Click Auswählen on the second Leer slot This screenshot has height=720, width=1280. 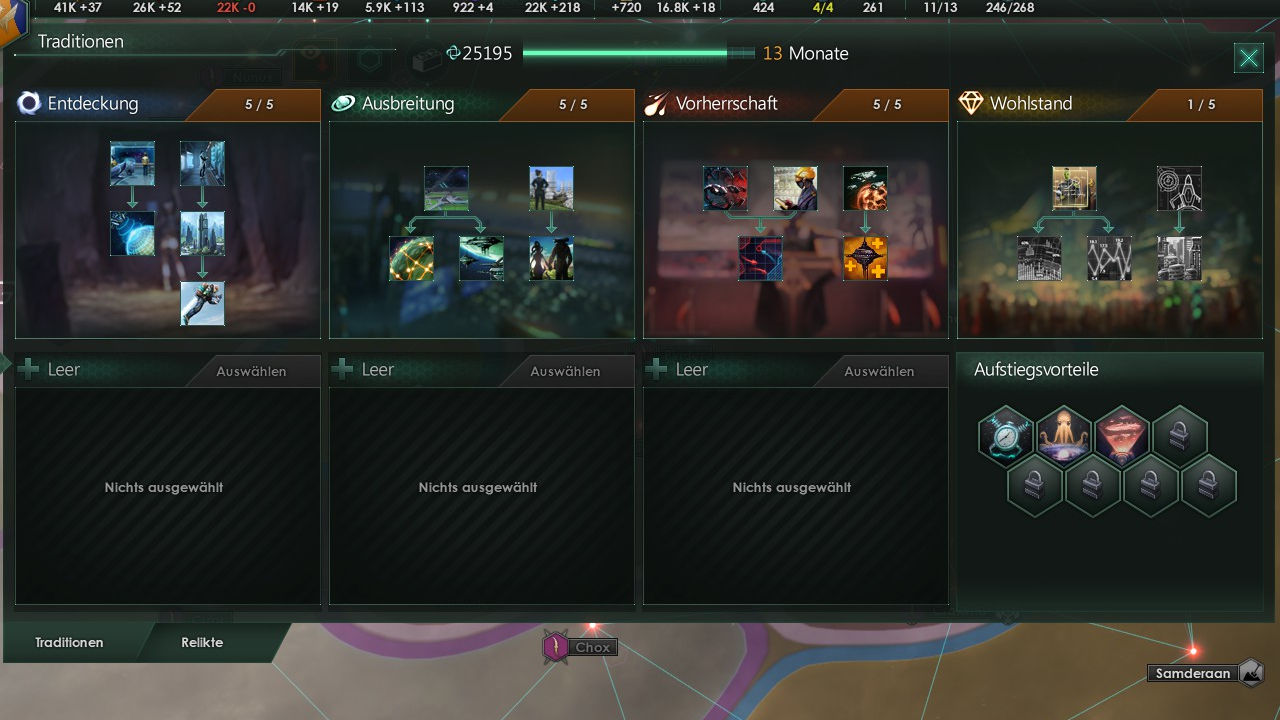(x=565, y=371)
